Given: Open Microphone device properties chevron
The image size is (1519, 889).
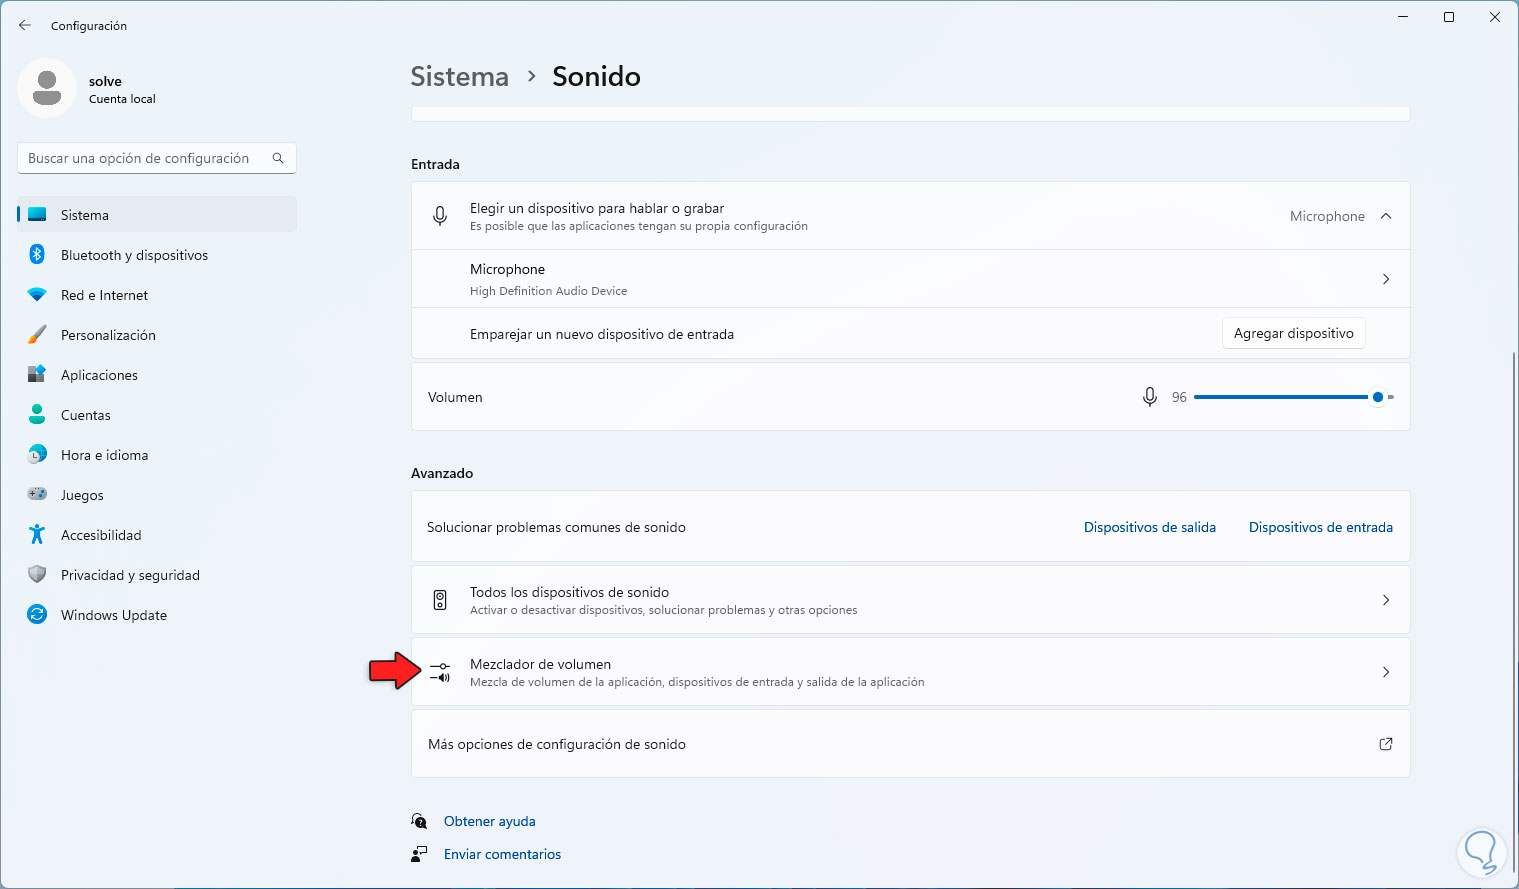Looking at the screenshot, I should 1386,279.
